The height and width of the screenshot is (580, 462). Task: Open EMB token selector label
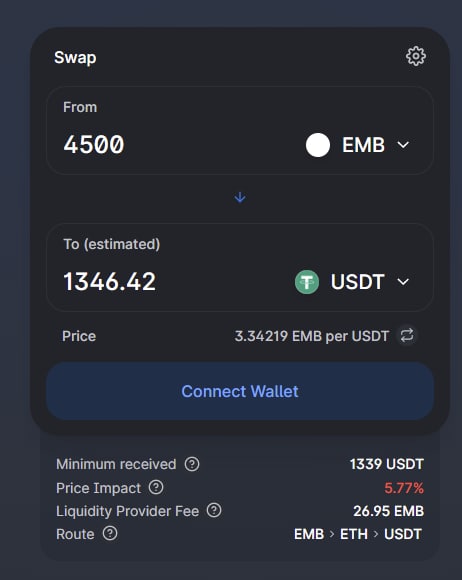click(x=363, y=145)
